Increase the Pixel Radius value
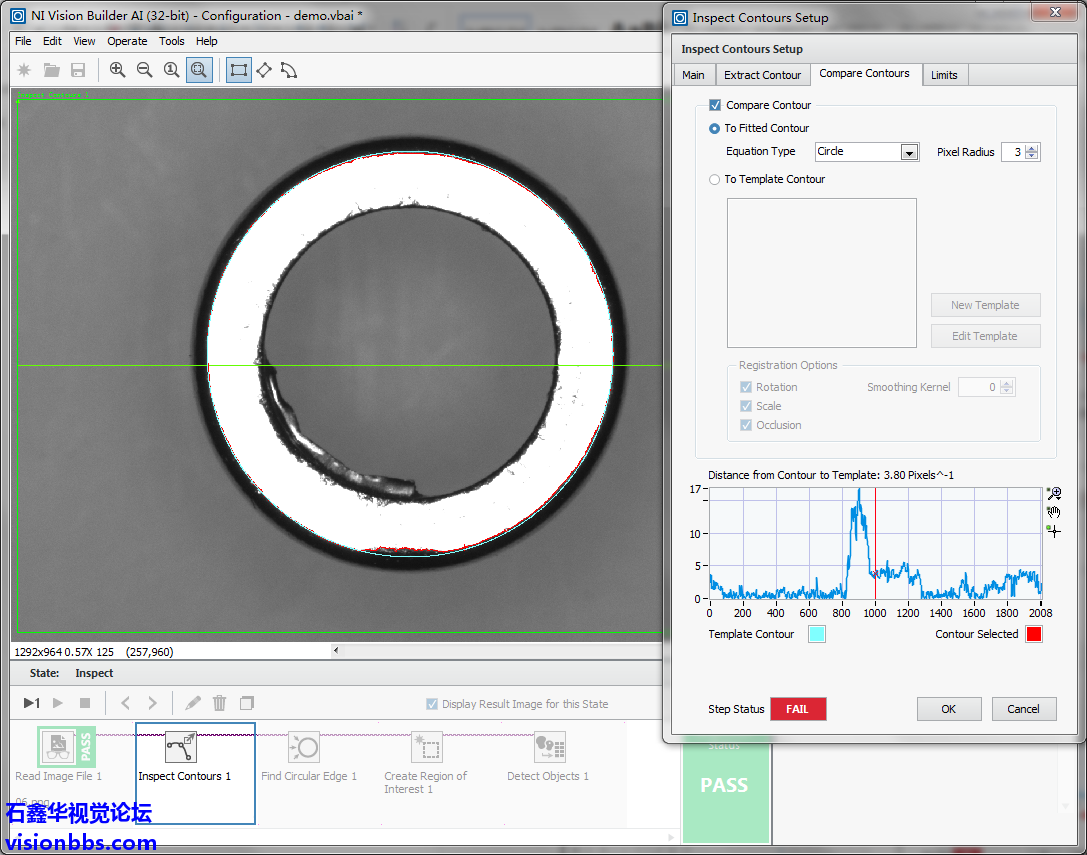1087x855 pixels. pos(1032,148)
